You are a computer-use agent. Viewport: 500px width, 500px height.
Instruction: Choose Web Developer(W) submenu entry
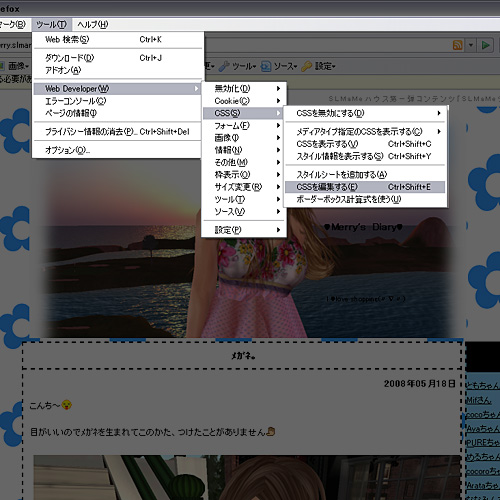tap(117, 89)
